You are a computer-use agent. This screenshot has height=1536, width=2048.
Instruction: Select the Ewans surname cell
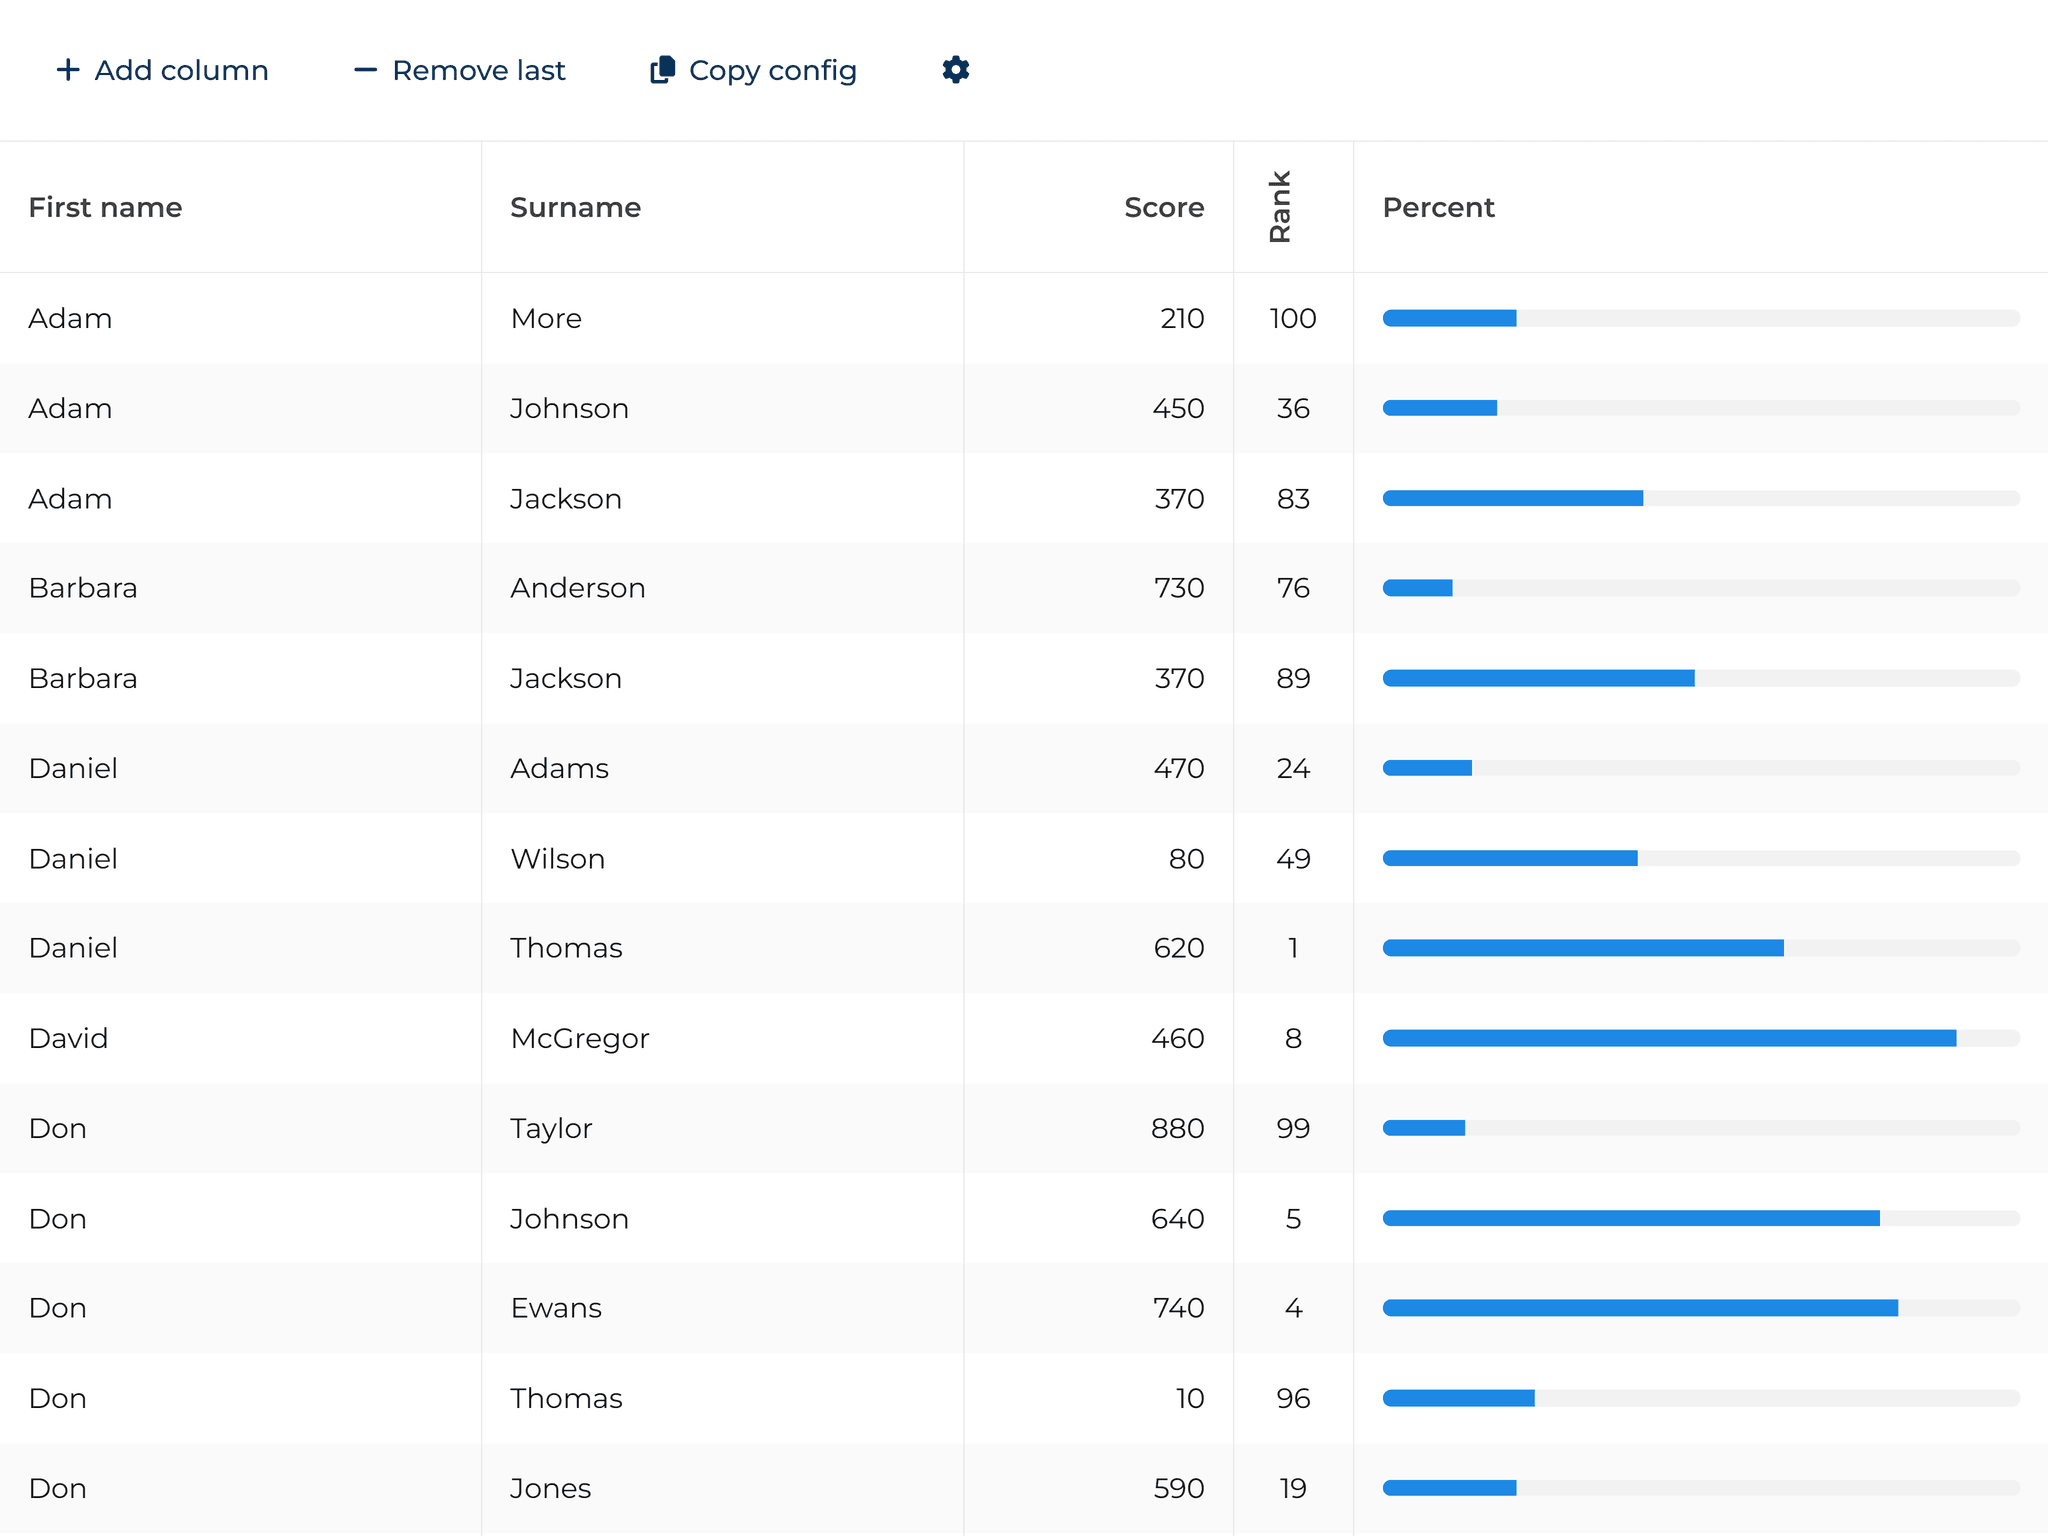click(556, 1308)
